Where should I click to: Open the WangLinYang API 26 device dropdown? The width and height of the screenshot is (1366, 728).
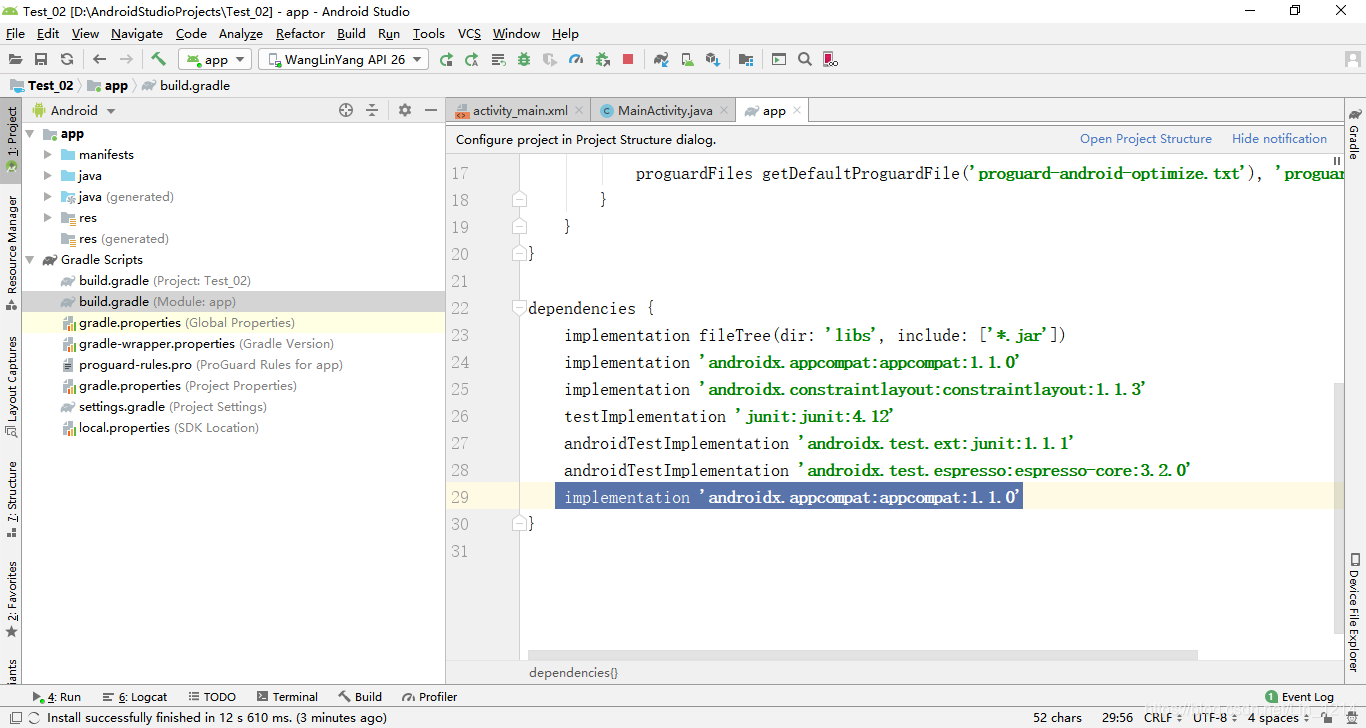point(343,60)
